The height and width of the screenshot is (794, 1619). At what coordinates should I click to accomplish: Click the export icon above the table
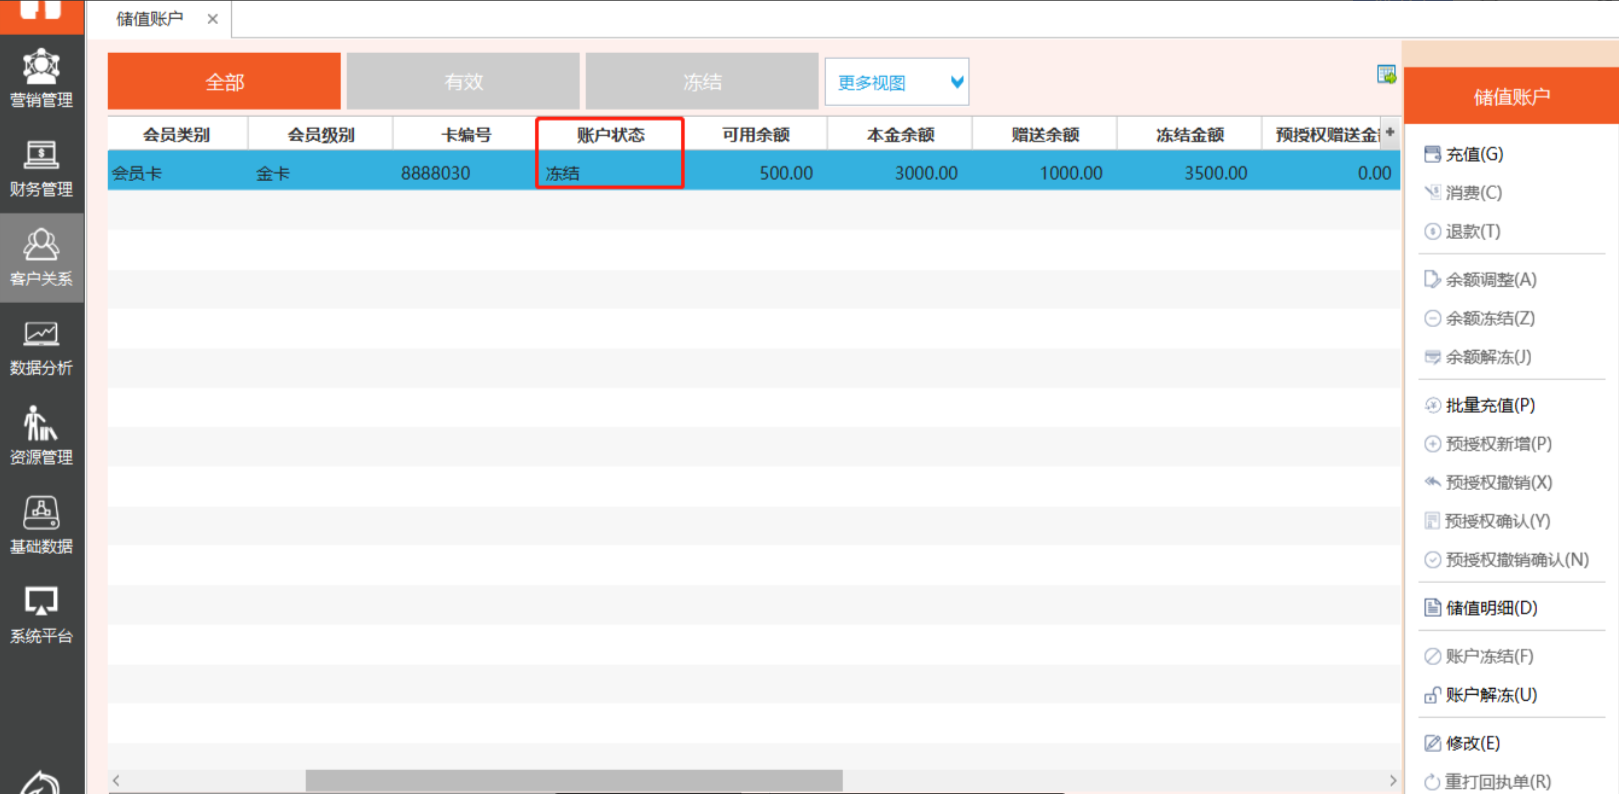click(1386, 75)
